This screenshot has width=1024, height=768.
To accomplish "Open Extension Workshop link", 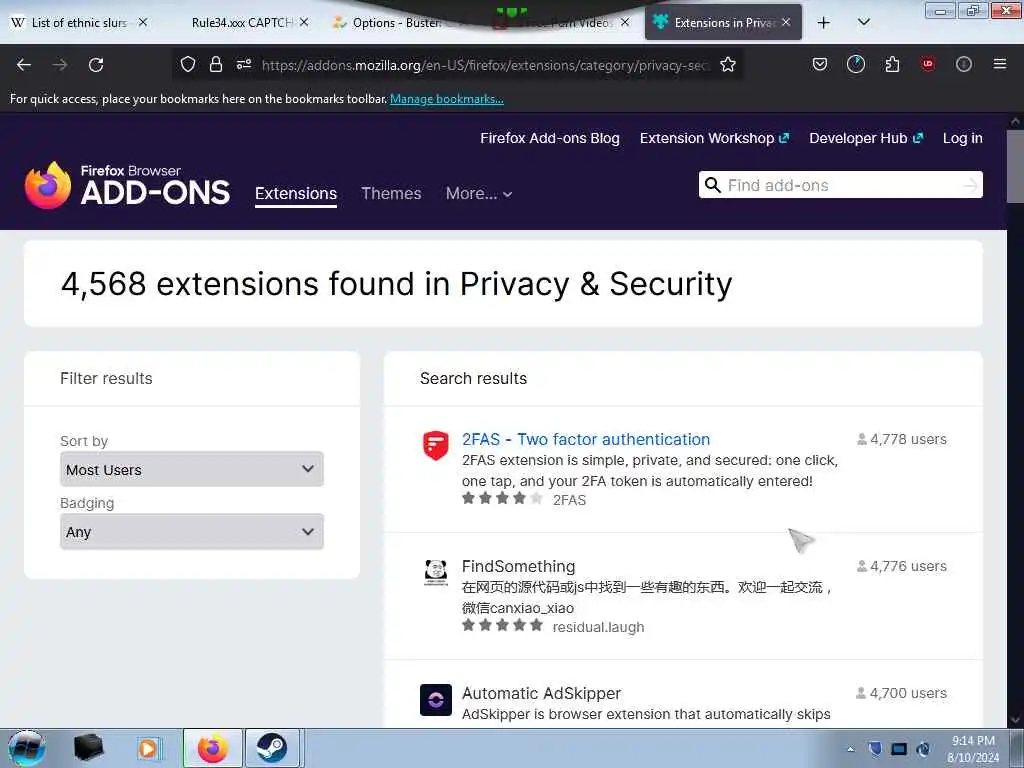I will tap(714, 138).
